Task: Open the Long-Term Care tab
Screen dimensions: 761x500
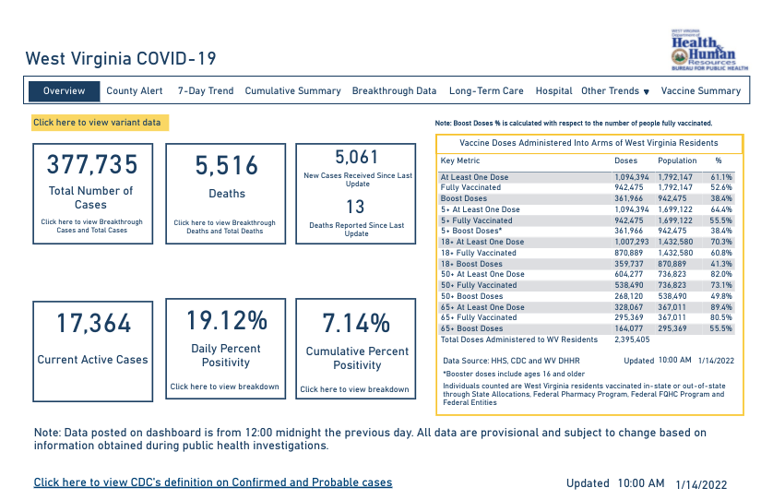Action: (486, 91)
